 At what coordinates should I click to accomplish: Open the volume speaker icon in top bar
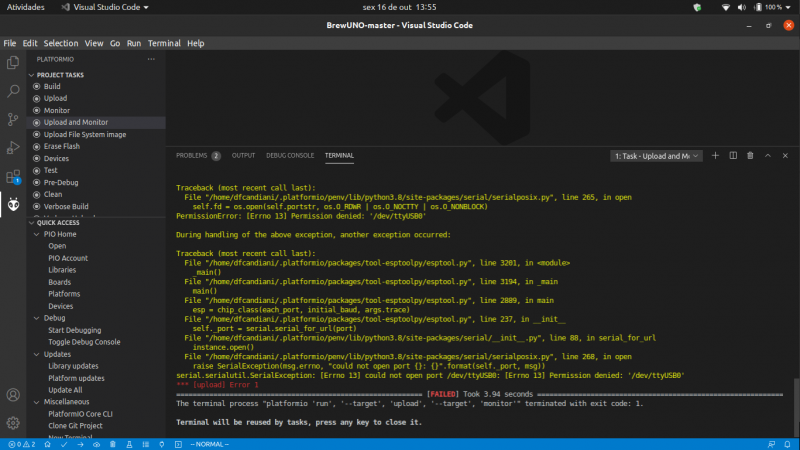click(741, 7)
